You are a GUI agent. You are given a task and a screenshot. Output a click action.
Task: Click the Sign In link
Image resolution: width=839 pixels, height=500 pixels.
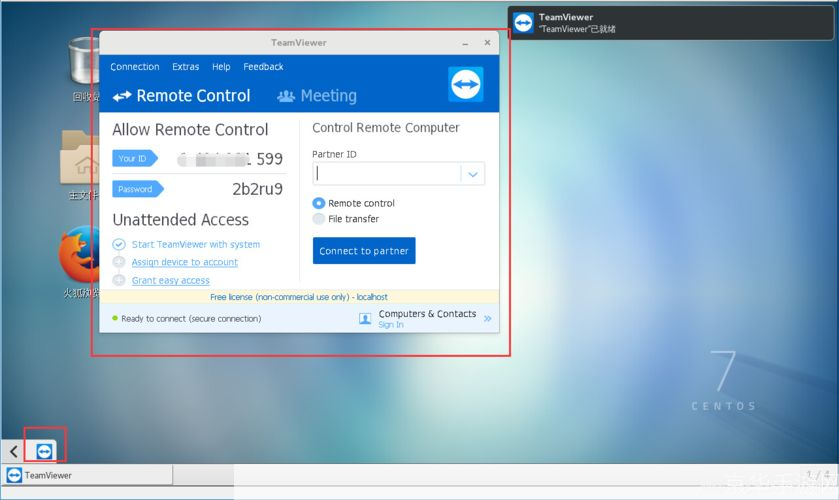click(x=391, y=325)
